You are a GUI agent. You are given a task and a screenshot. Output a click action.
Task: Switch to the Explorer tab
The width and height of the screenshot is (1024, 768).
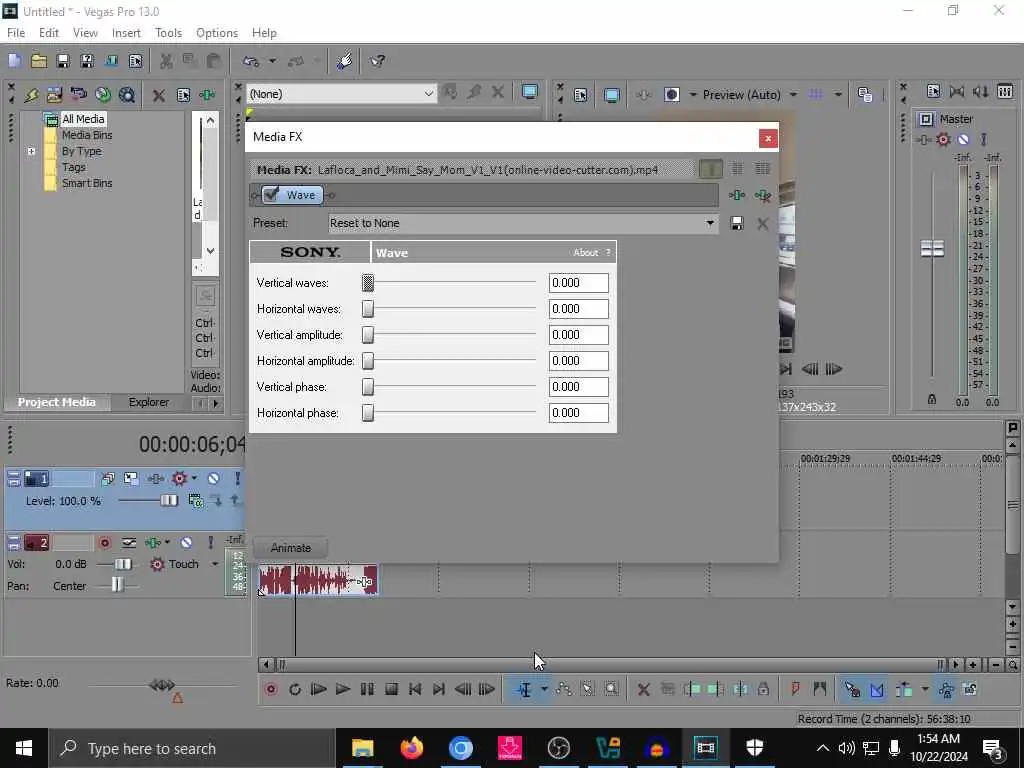pyautogui.click(x=148, y=402)
